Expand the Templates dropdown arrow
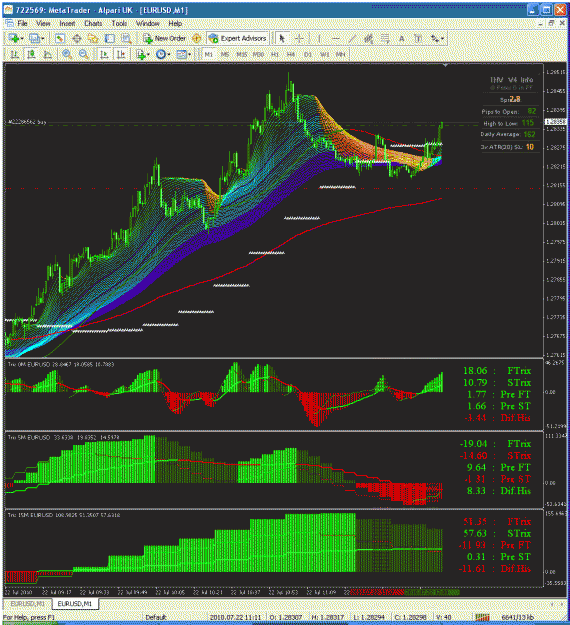 point(189,55)
